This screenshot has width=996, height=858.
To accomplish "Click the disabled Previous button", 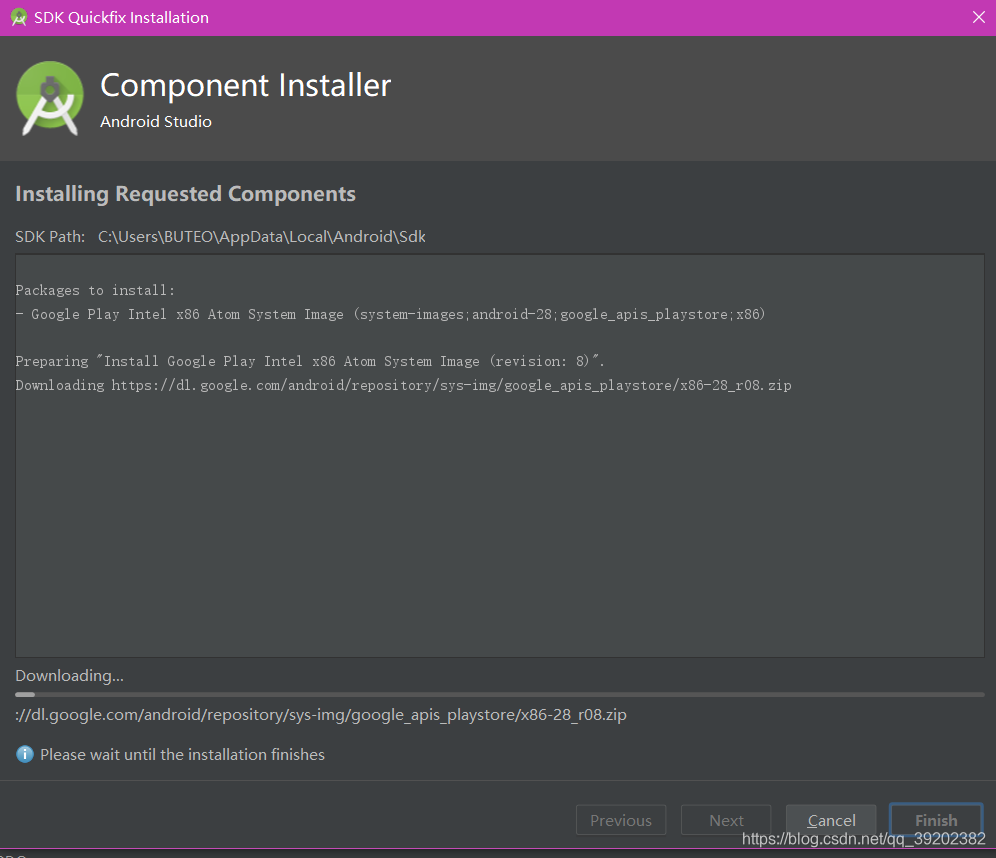I will [x=621, y=820].
